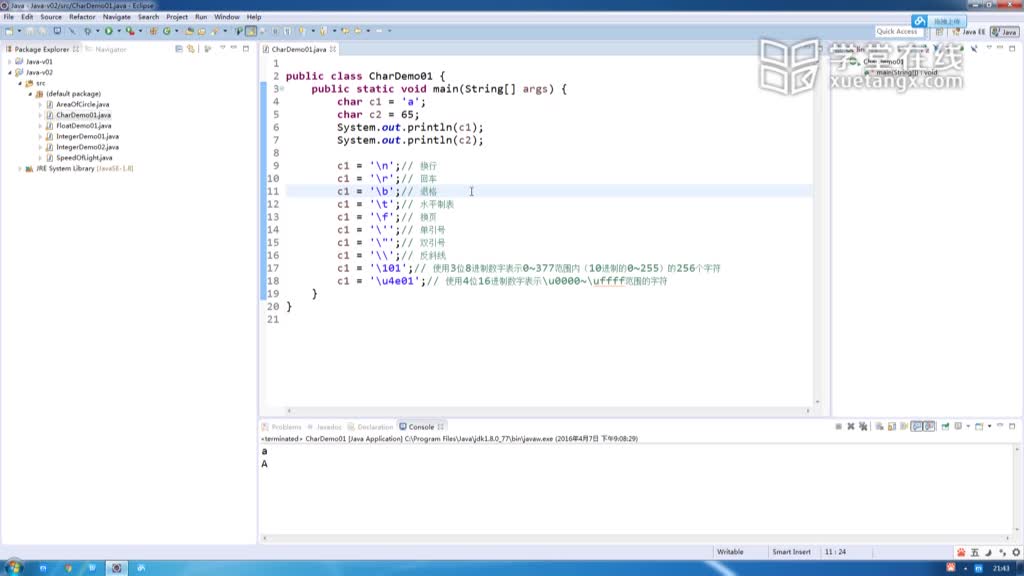This screenshot has width=1024, height=576.
Task: Click the Run External Tools icon
Action: pos(130,31)
